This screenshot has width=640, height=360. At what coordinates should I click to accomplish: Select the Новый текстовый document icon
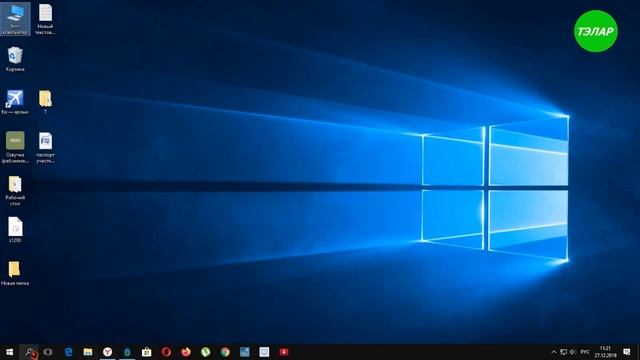[x=45, y=19]
